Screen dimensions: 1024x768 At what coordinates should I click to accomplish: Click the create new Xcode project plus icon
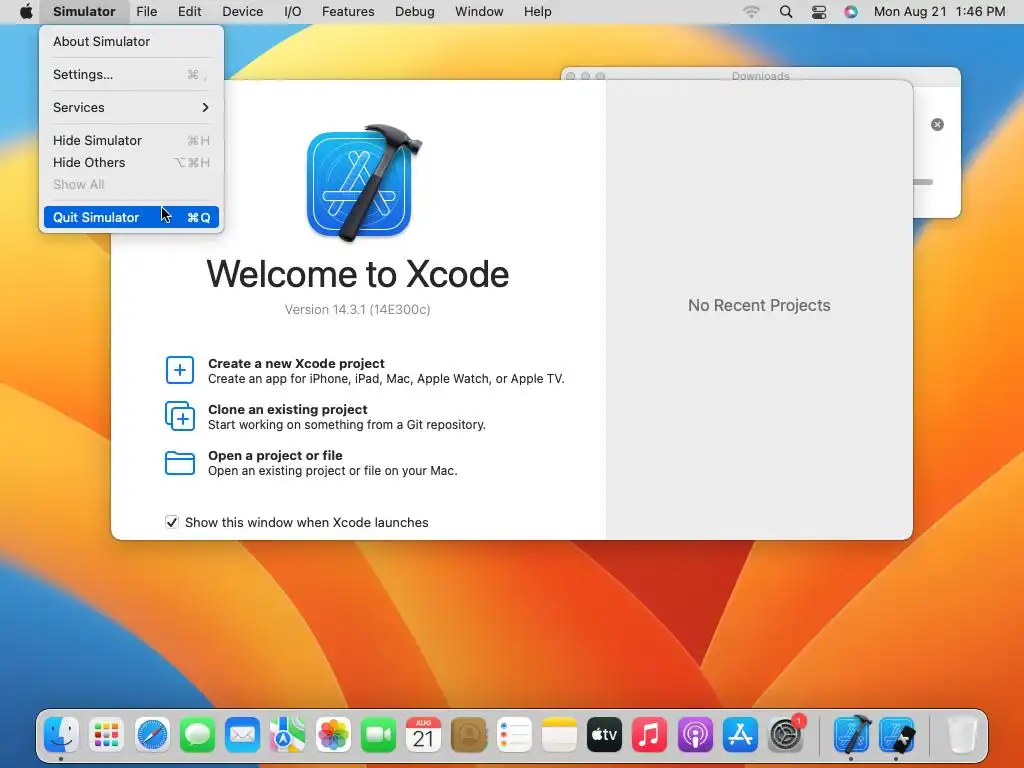coord(180,370)
